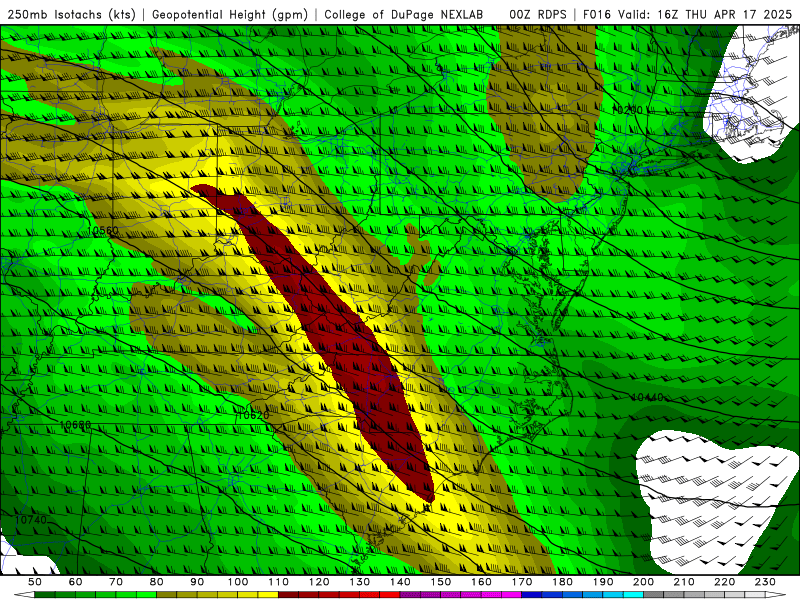The height and width of the screenshot is (600, 800).
Task: Click the 10440 height contour label
Action: [647, 397]
